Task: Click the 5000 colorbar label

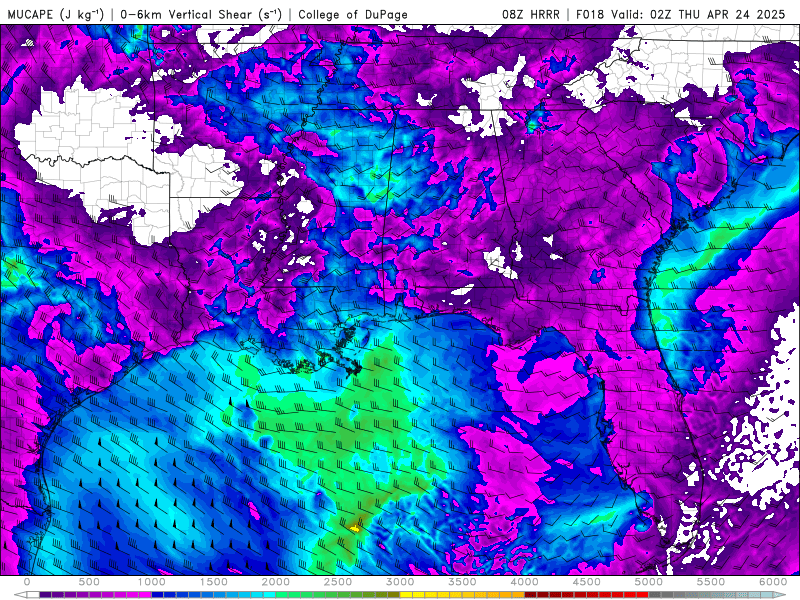Action: click(649, 582)
